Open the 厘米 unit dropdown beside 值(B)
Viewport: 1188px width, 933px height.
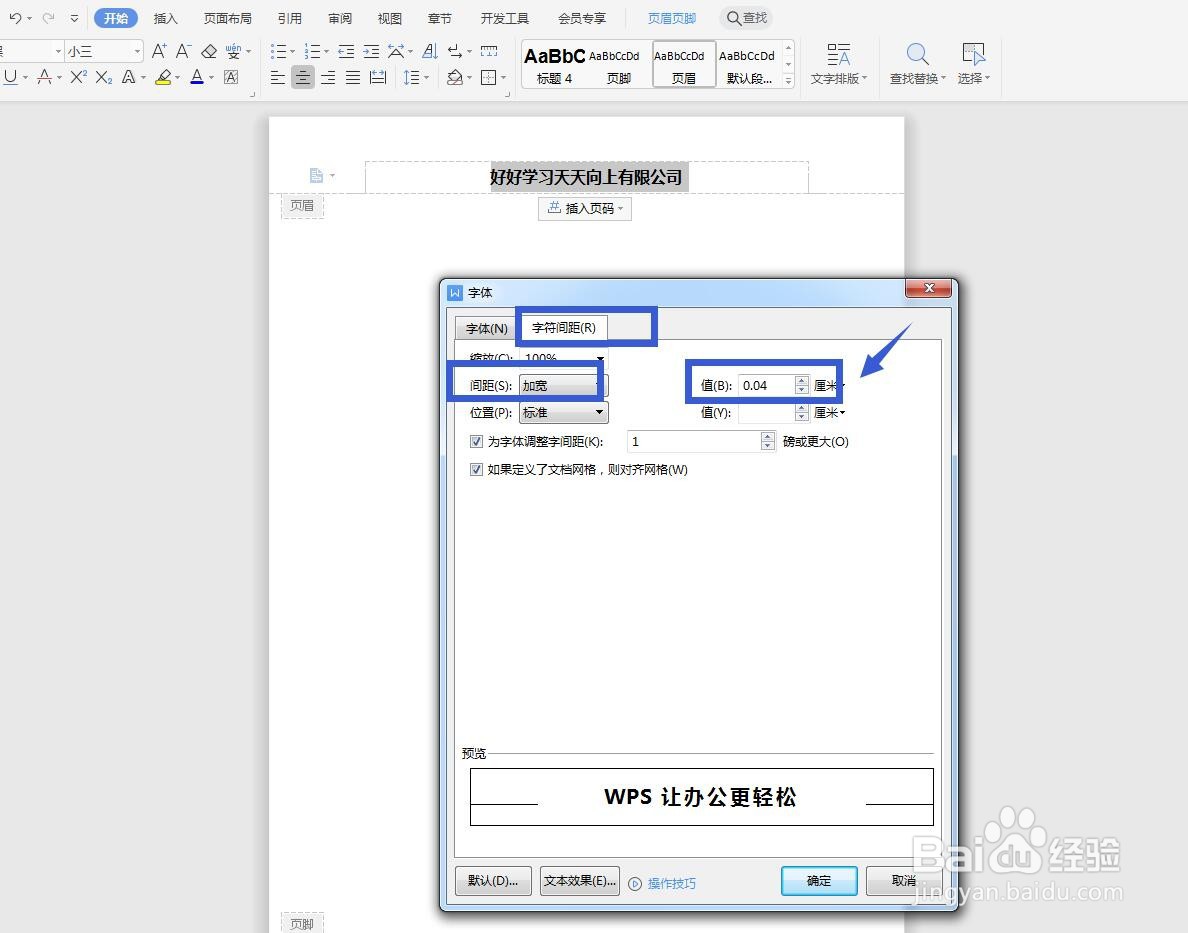[828, 384]
